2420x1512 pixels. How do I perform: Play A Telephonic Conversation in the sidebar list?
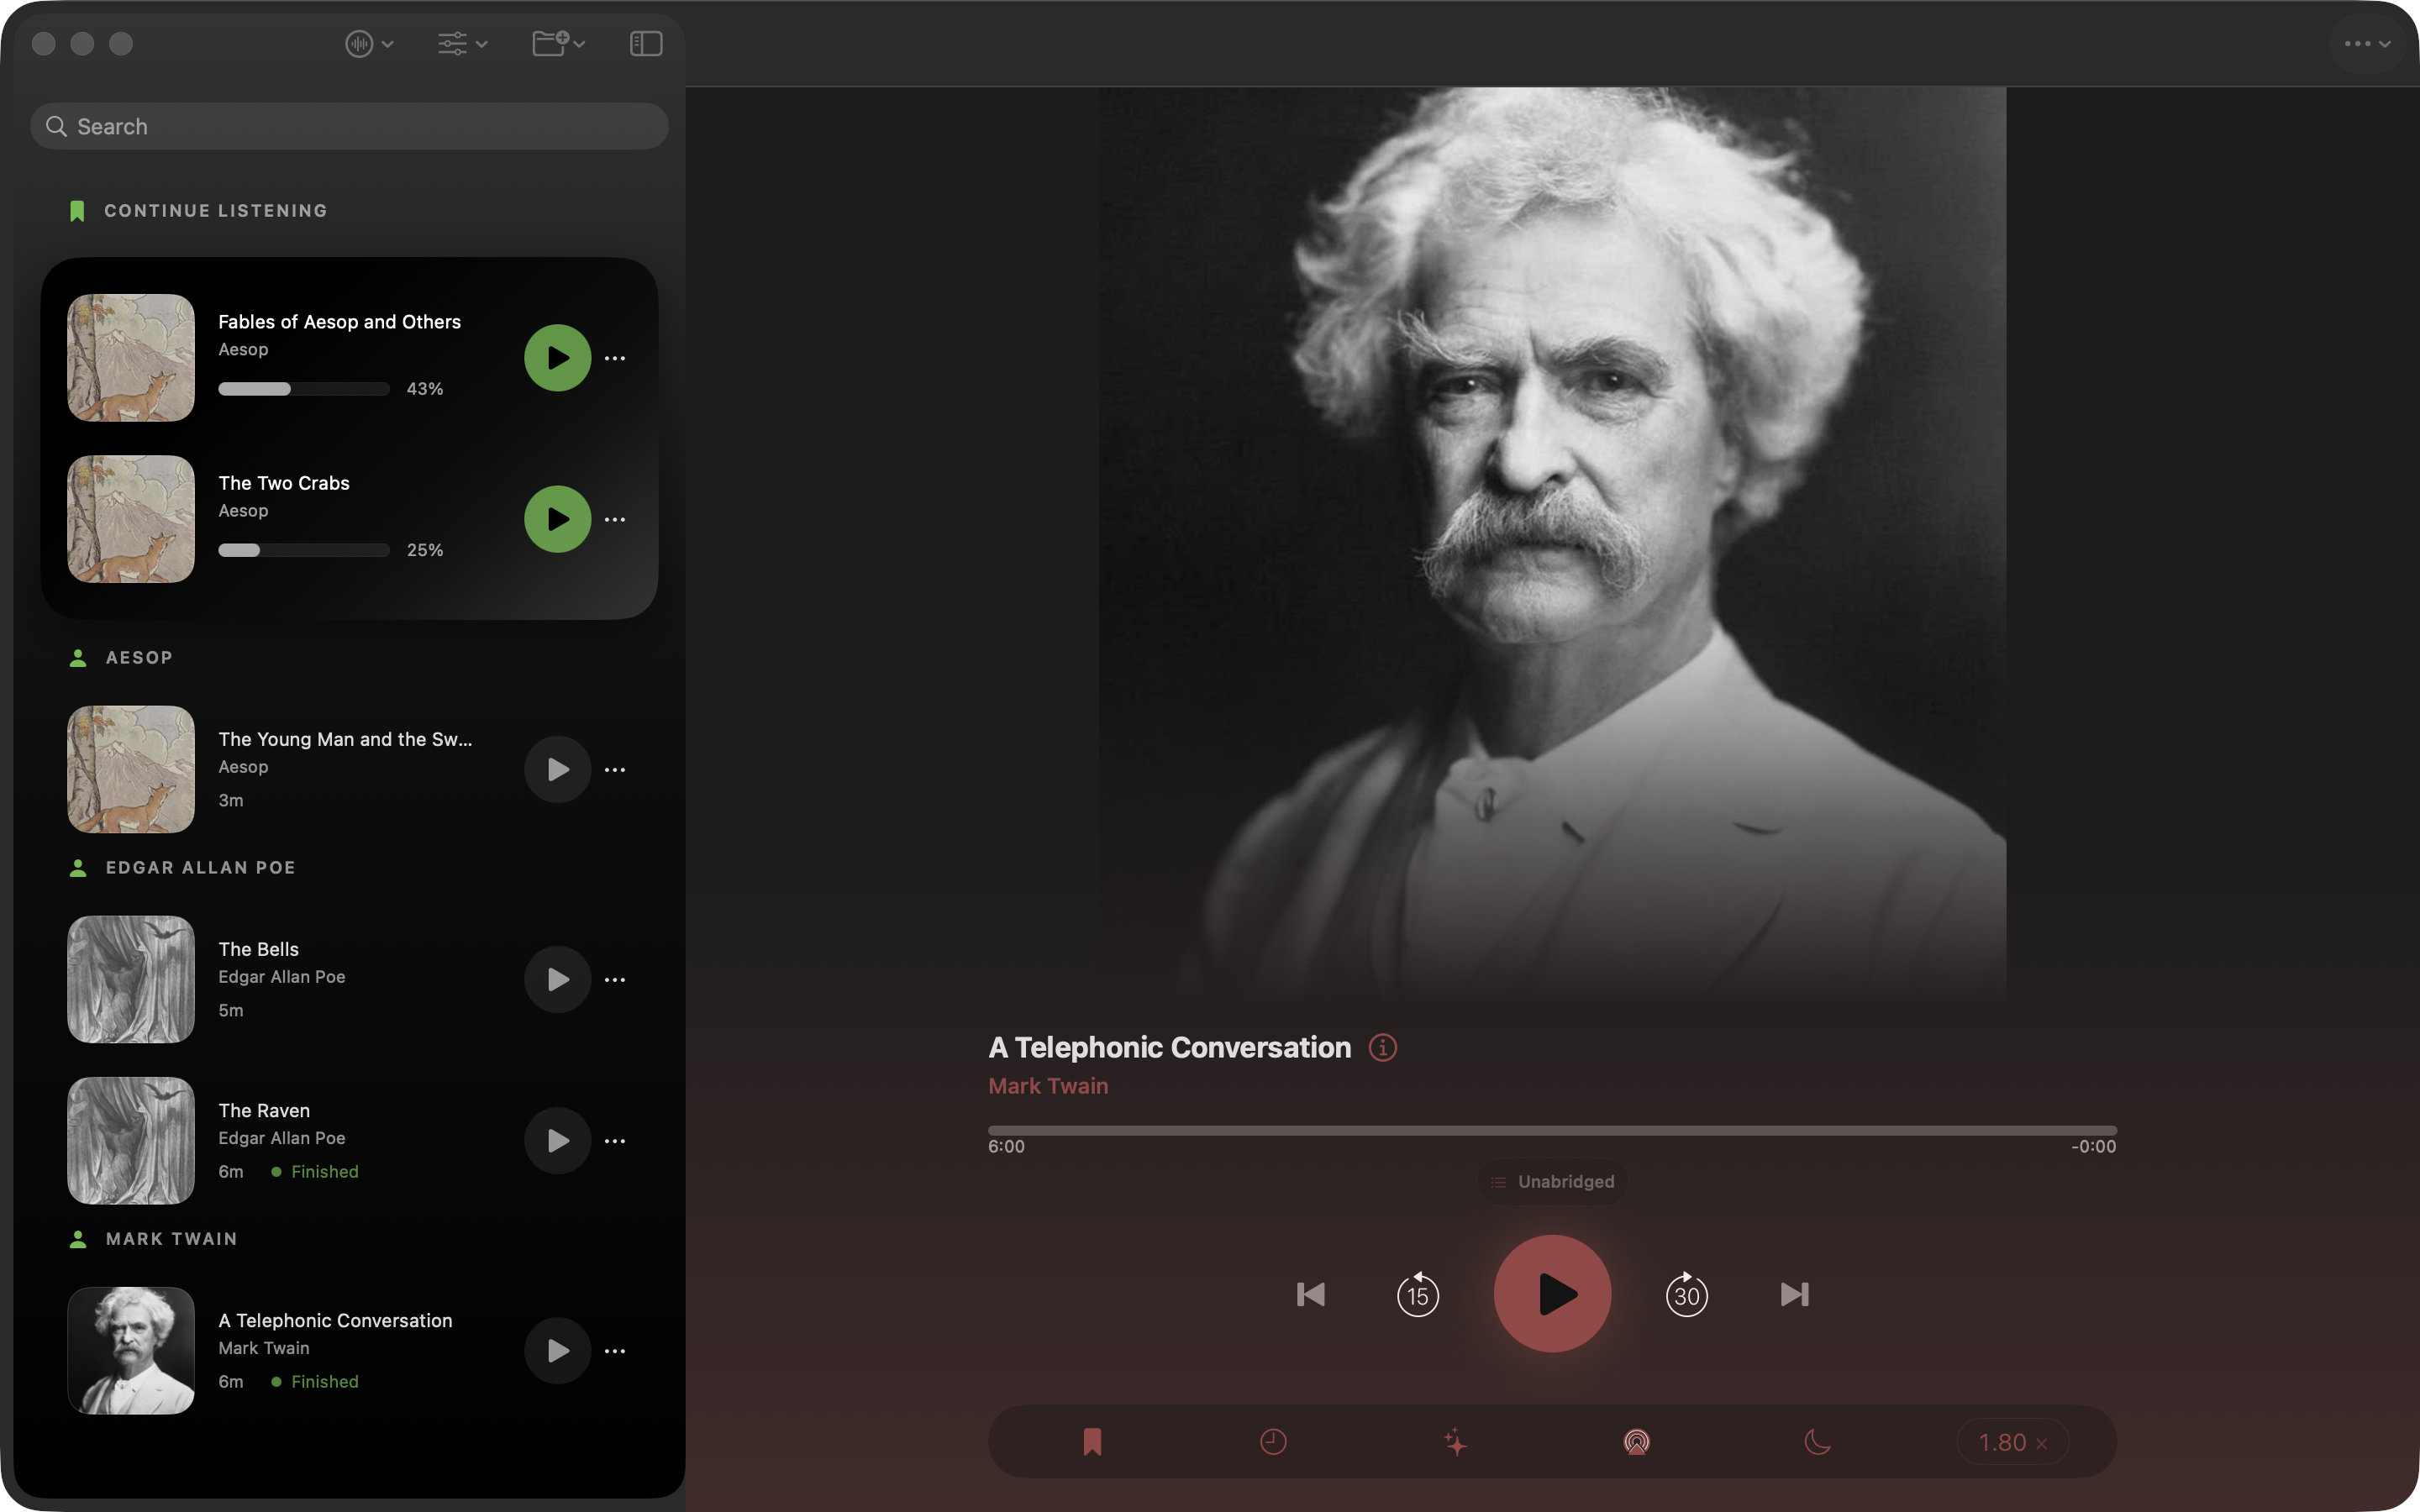557,1350
